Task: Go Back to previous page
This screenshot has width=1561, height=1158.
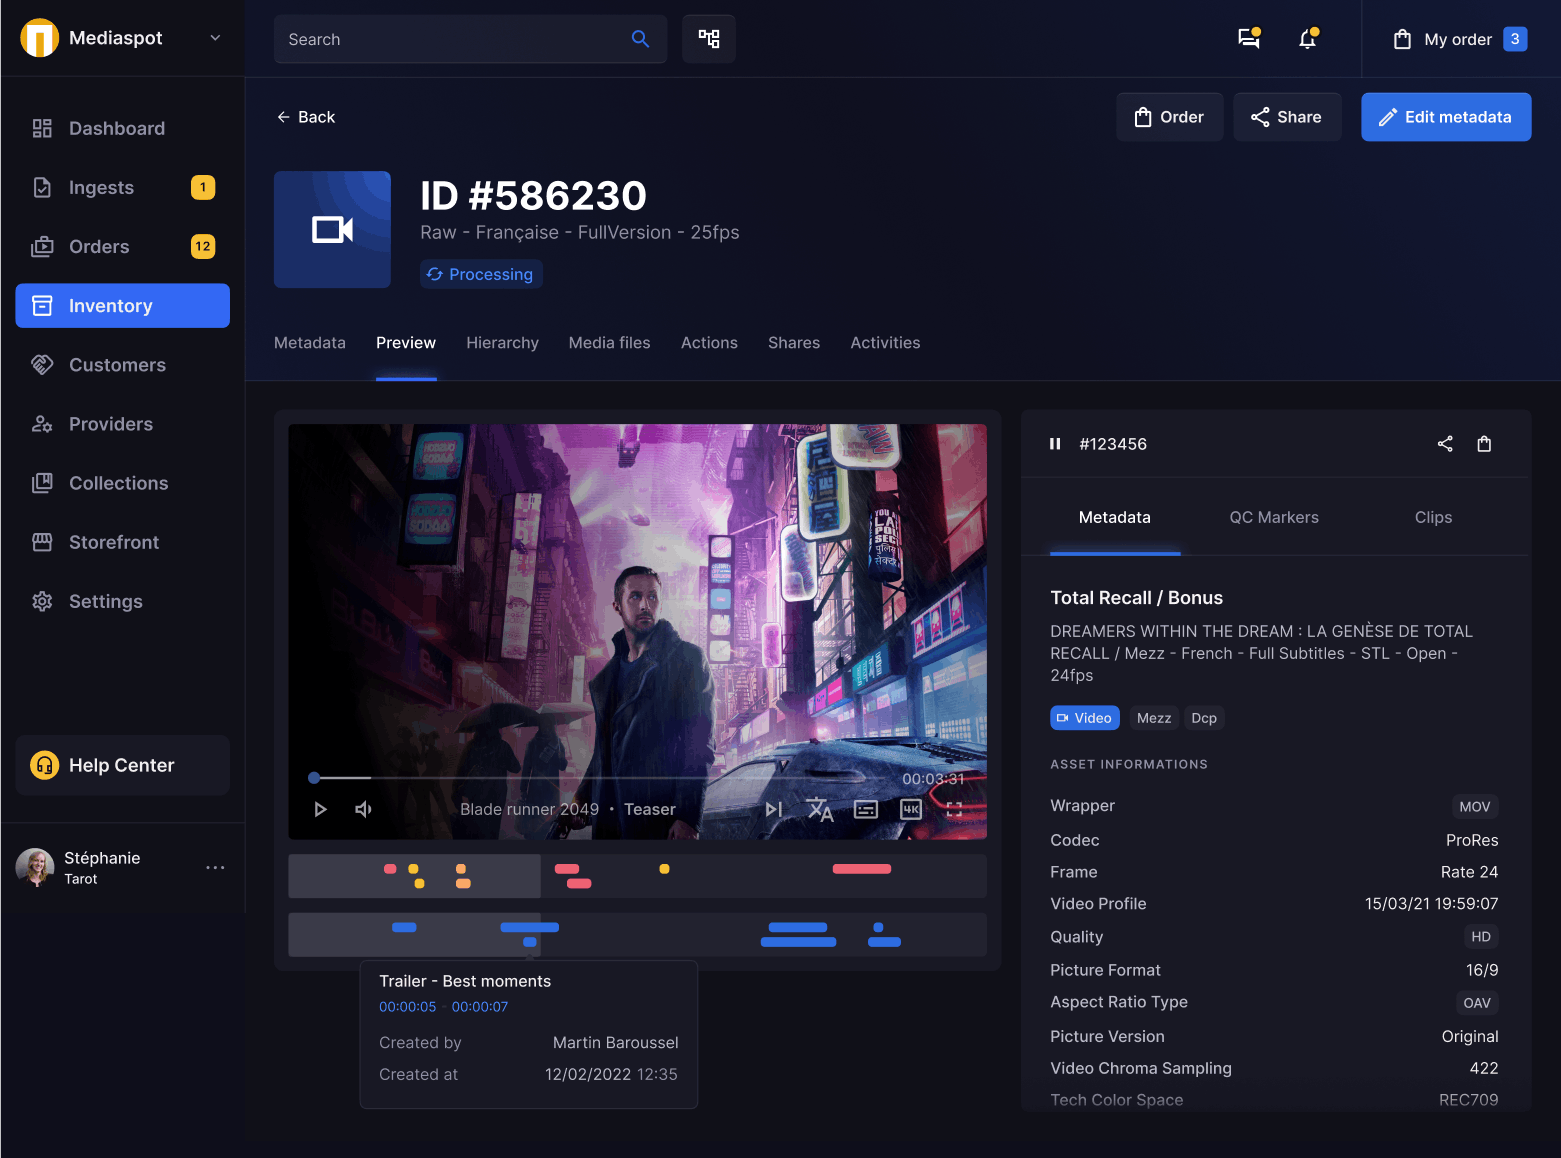Action: [306, 117]
